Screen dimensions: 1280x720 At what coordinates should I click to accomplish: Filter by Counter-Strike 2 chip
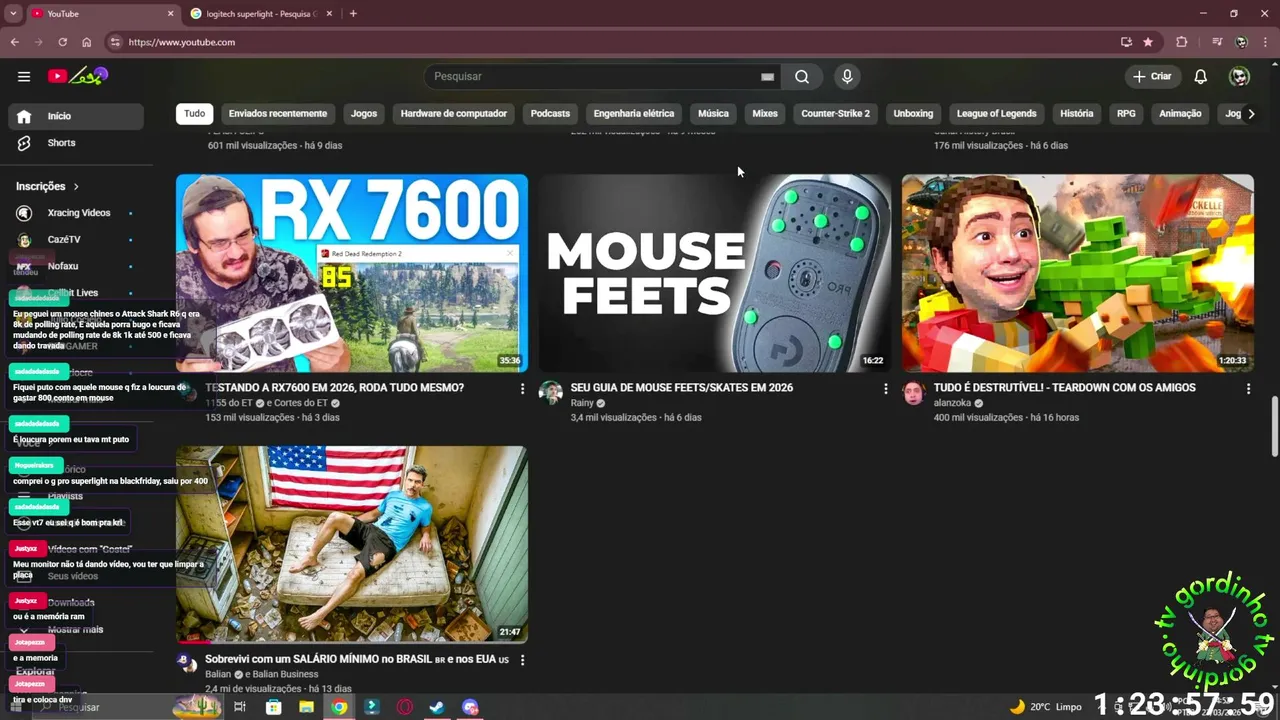point(836,114)
